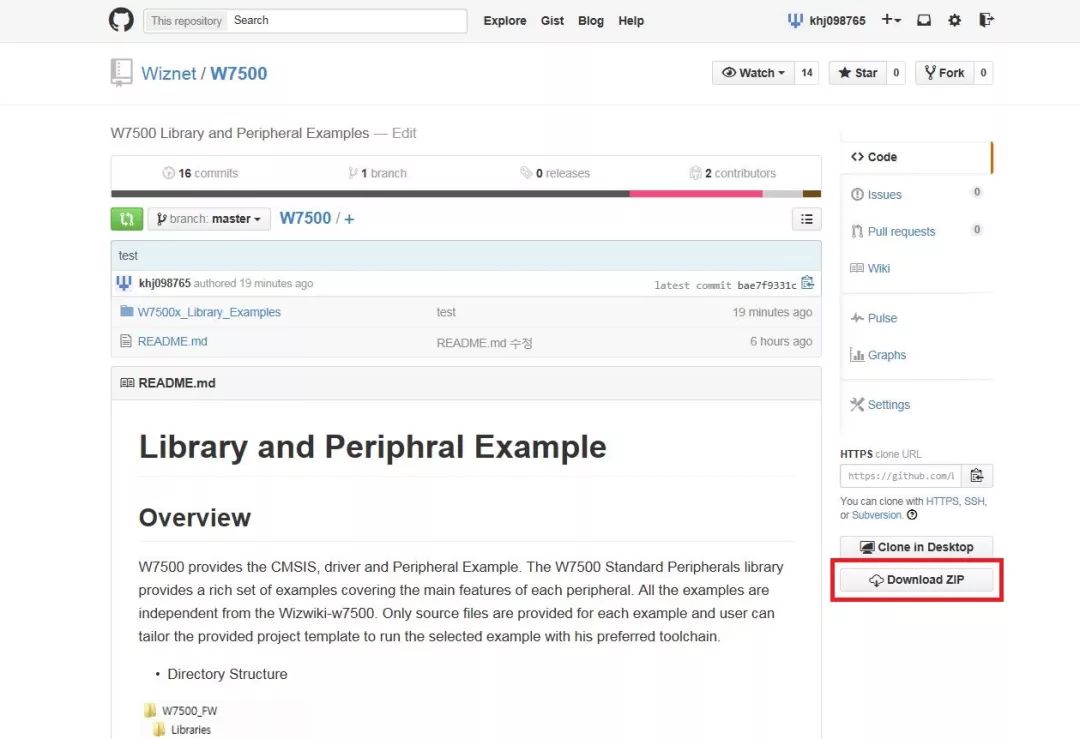This screenshot has height=739, width=1080.
Task: Open the branch: master dropdown
Action: point(209,219)
